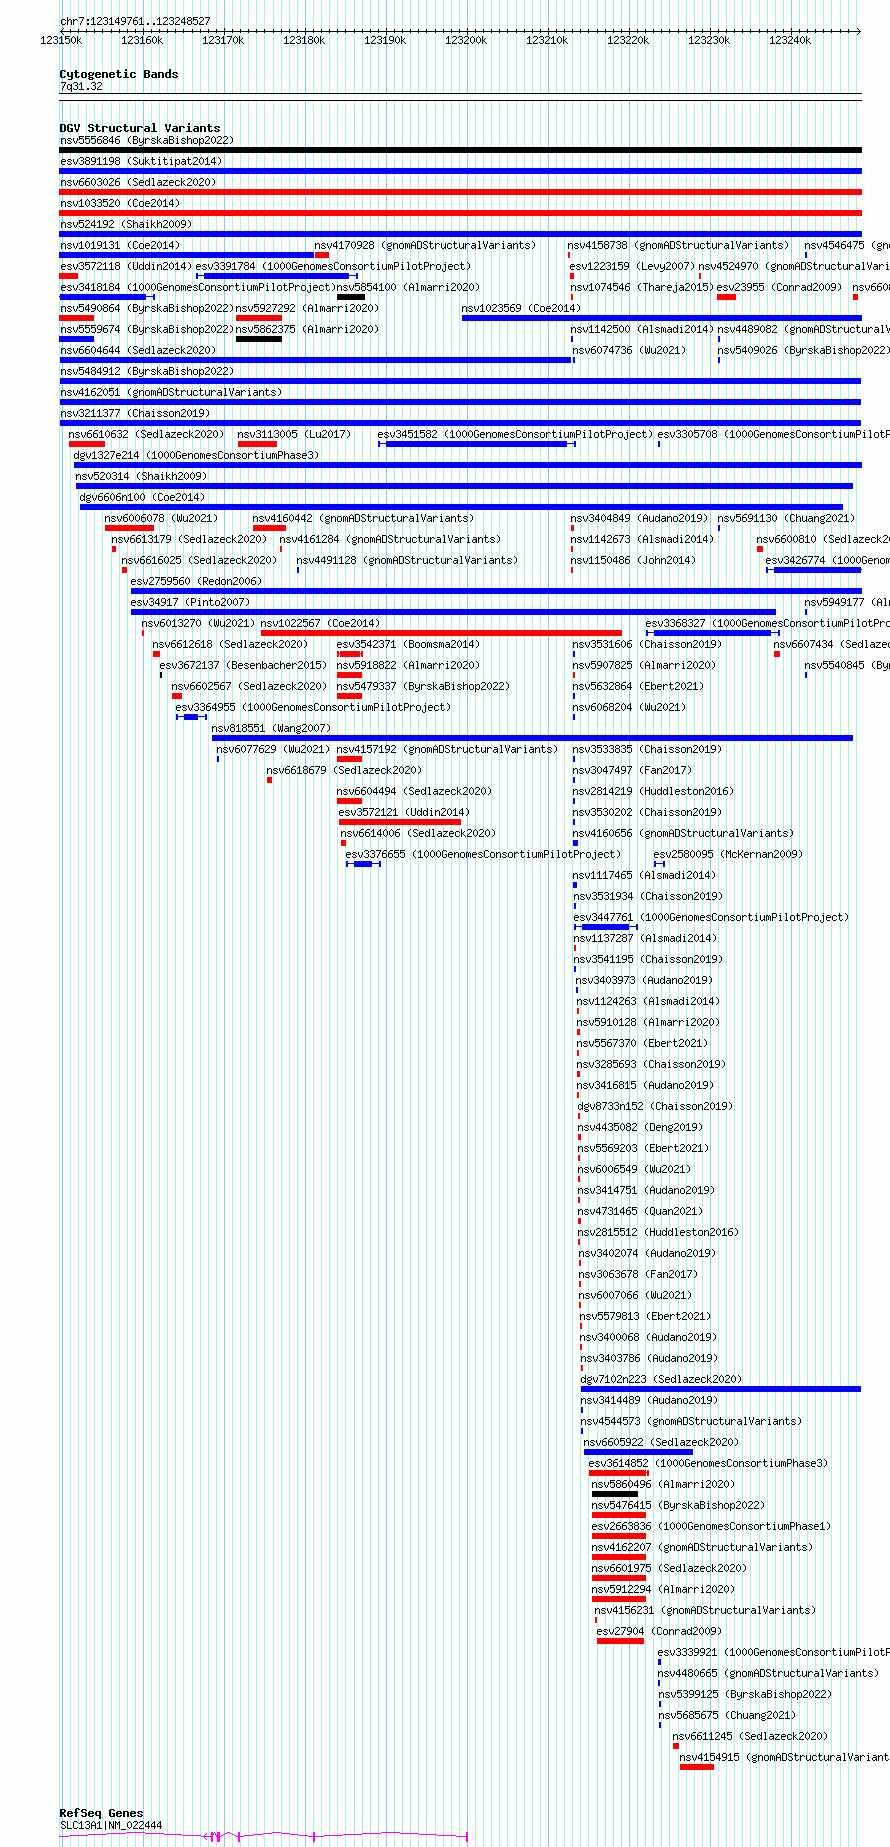
Task: Click nsv1023569 (Coe2014) variant label
Action: 521,309
